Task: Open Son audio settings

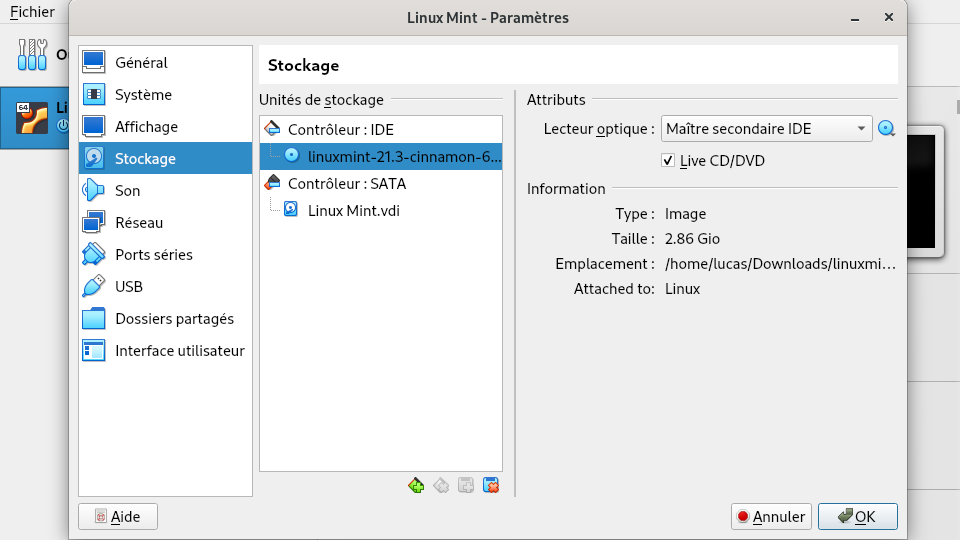Action: coord(127,191)
